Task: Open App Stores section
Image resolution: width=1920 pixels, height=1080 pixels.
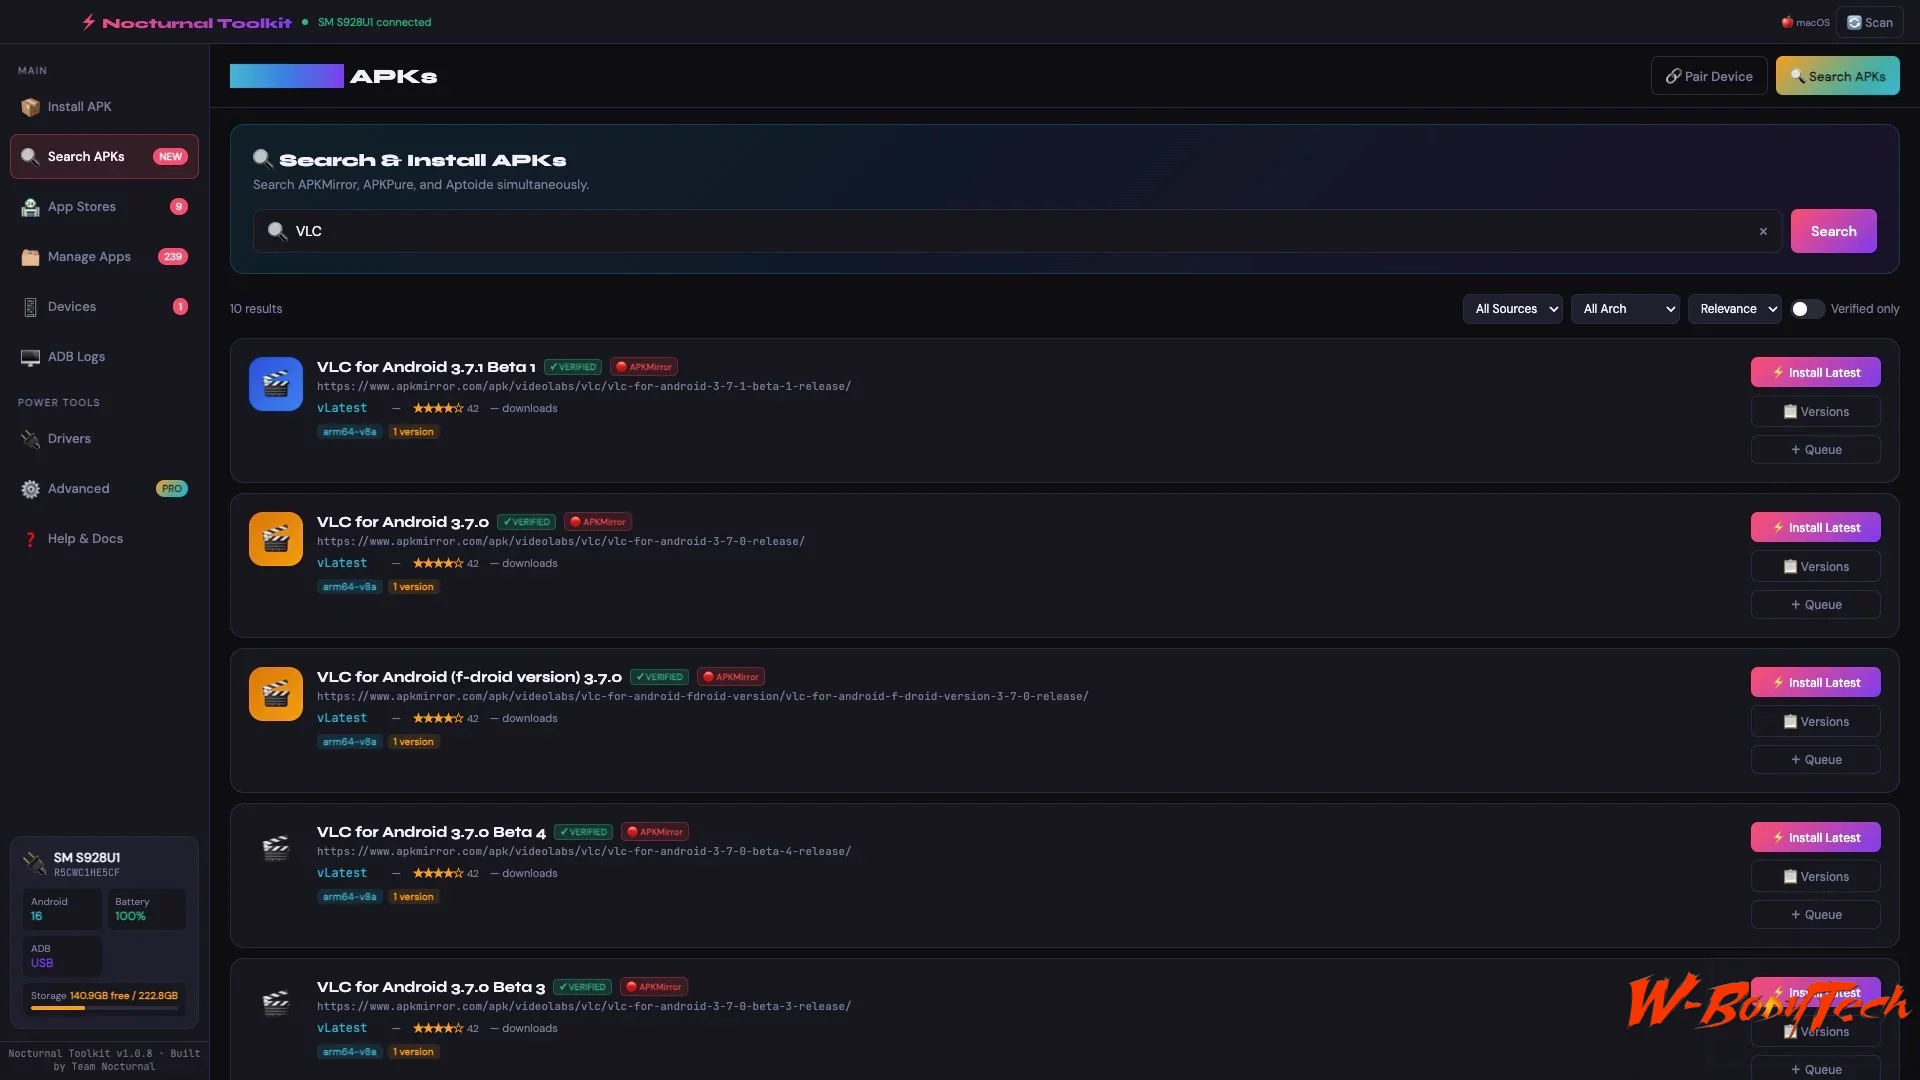Action: 104,207
